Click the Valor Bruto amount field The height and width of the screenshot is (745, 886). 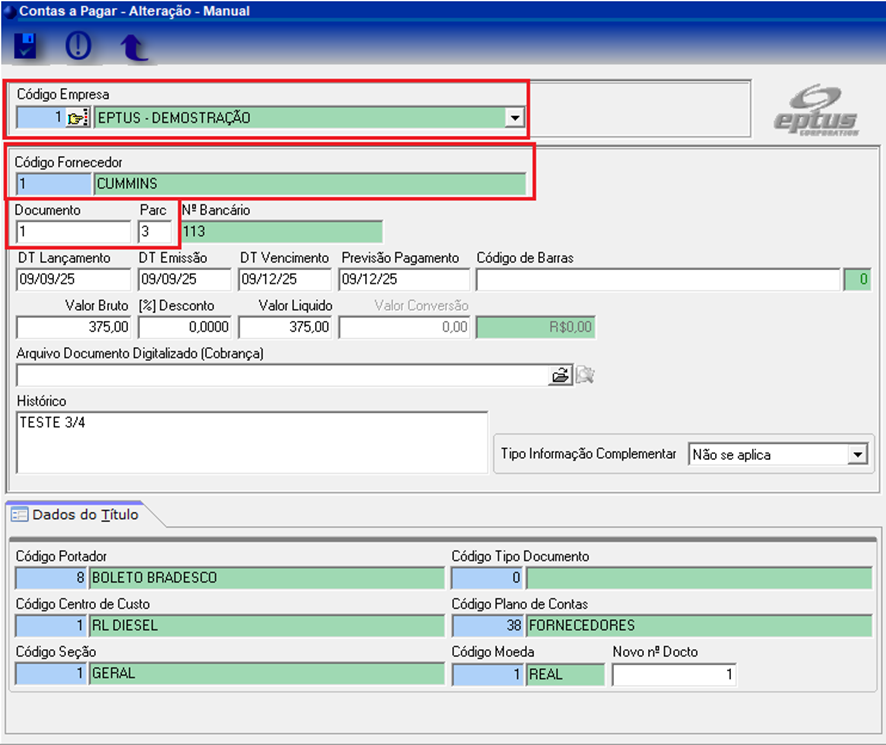tap(74, 327)
